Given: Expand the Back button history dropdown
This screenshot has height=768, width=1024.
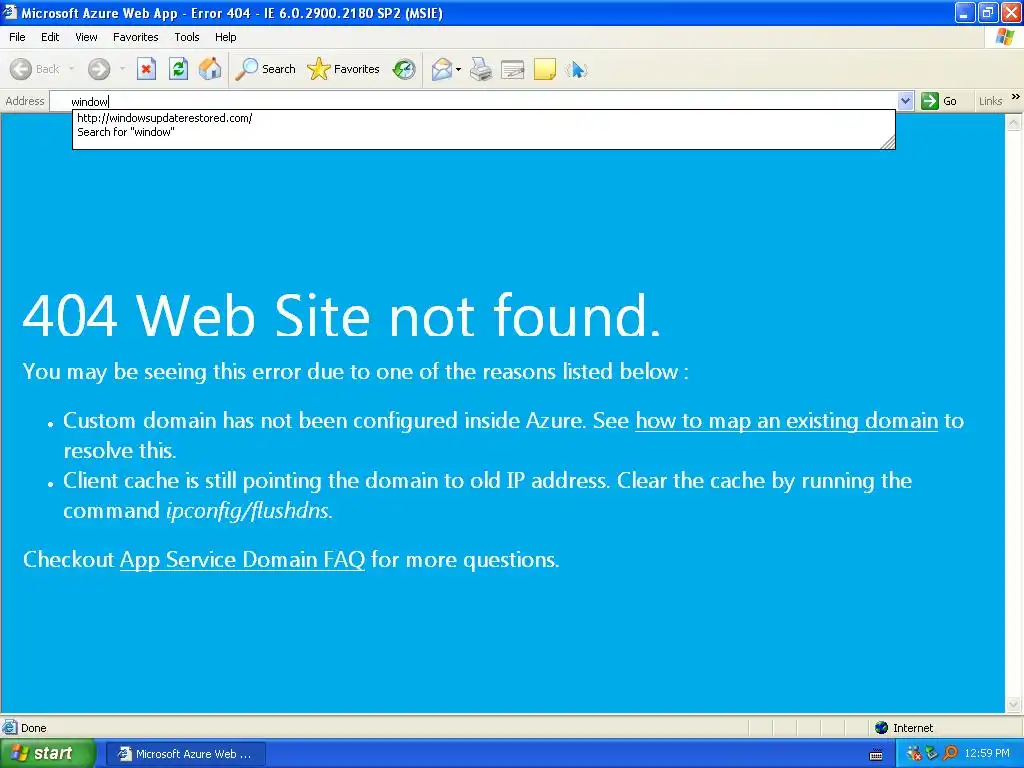Looking at the screenshot, I should [x=72, y=69].
